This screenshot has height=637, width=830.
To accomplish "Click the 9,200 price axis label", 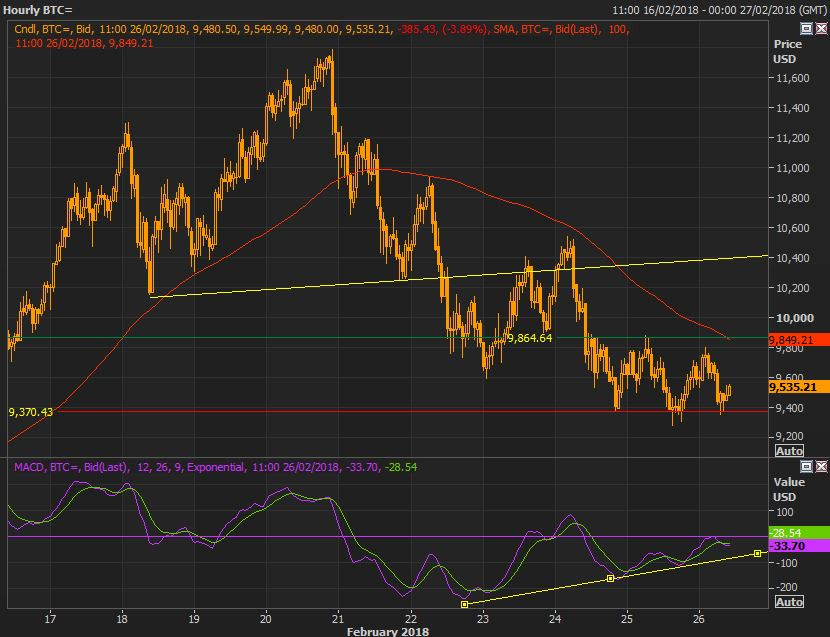I will point(789,436).
